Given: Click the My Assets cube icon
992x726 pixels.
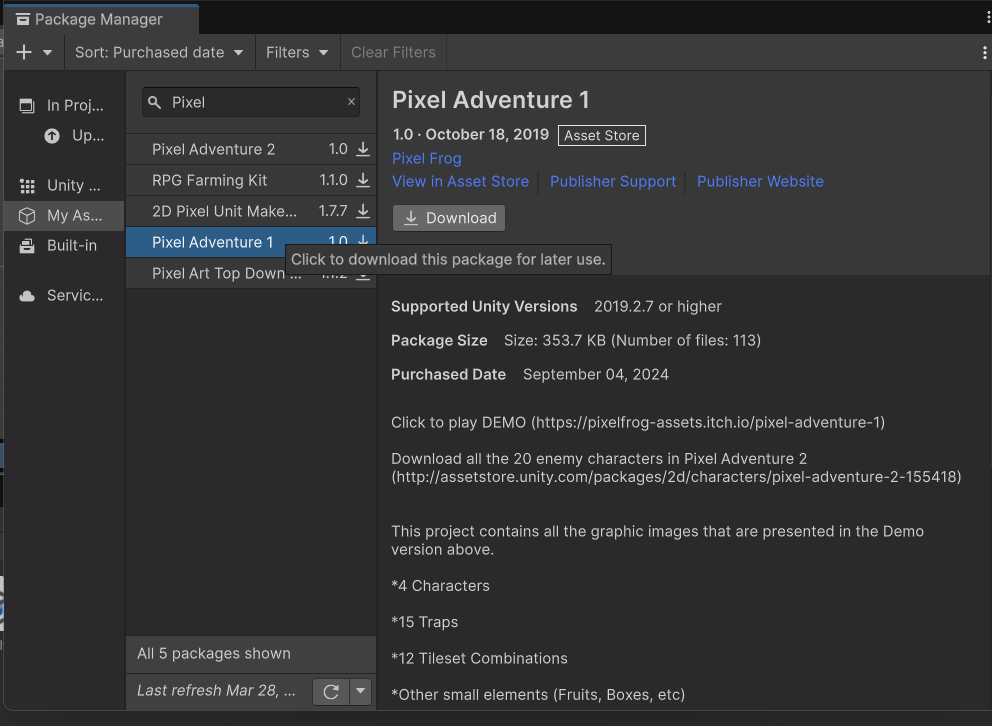Looking at the screenshot, I should (27, 216).
